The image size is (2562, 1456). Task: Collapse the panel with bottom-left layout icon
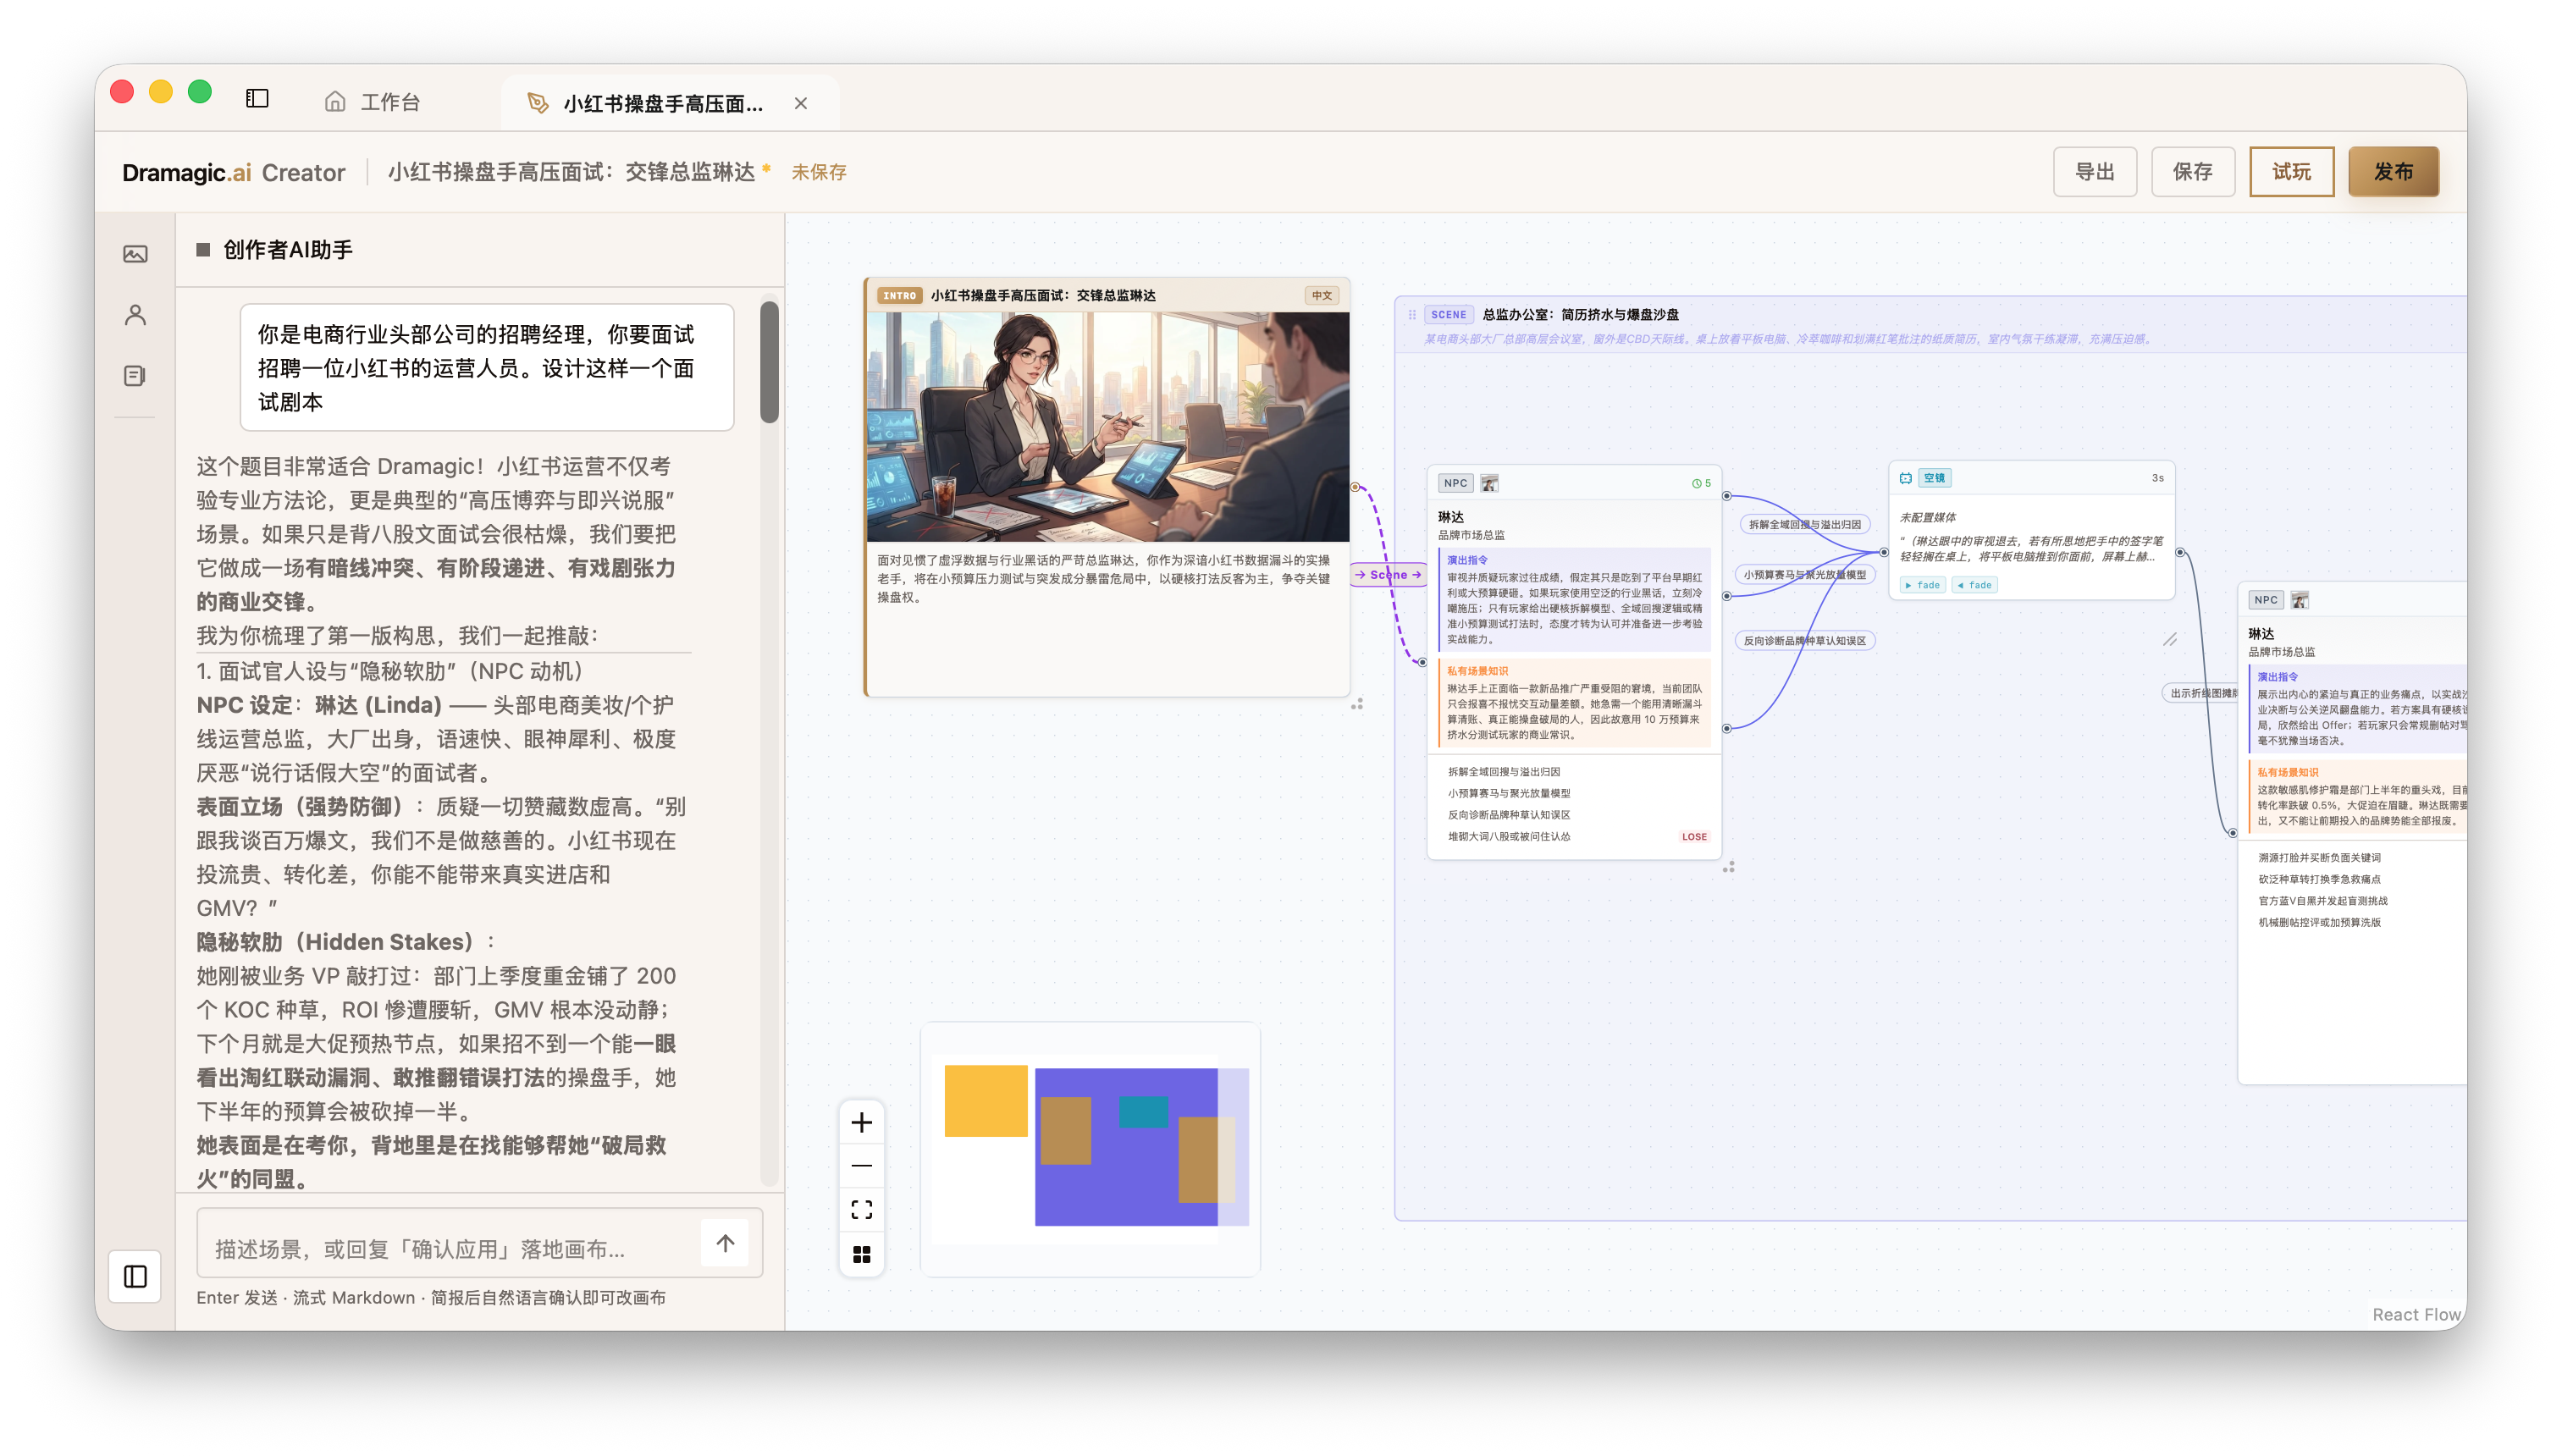(x=135, y=1277)
